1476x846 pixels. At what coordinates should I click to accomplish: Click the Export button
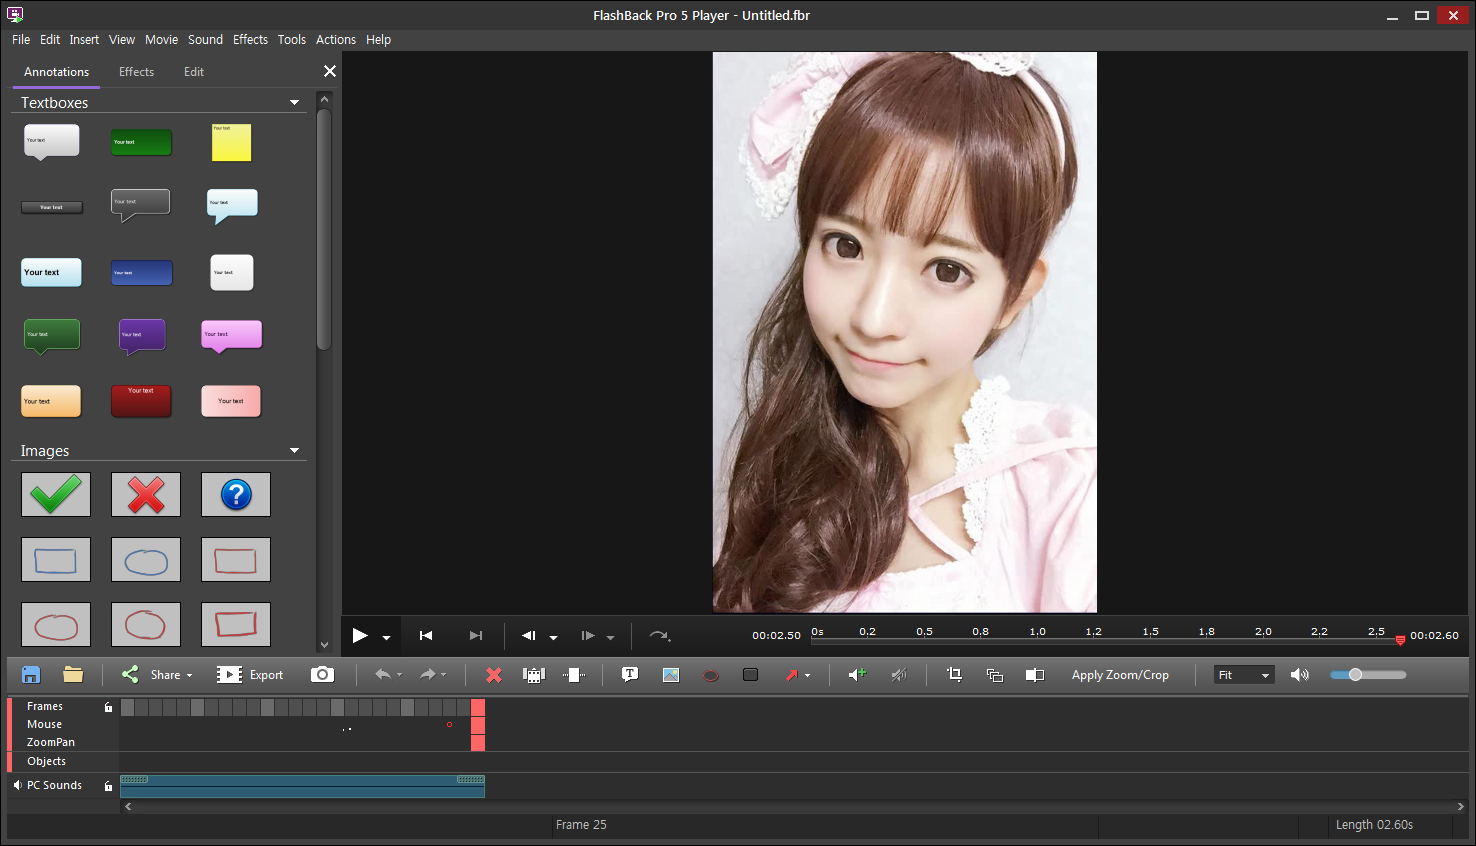[x=250, y=675]
